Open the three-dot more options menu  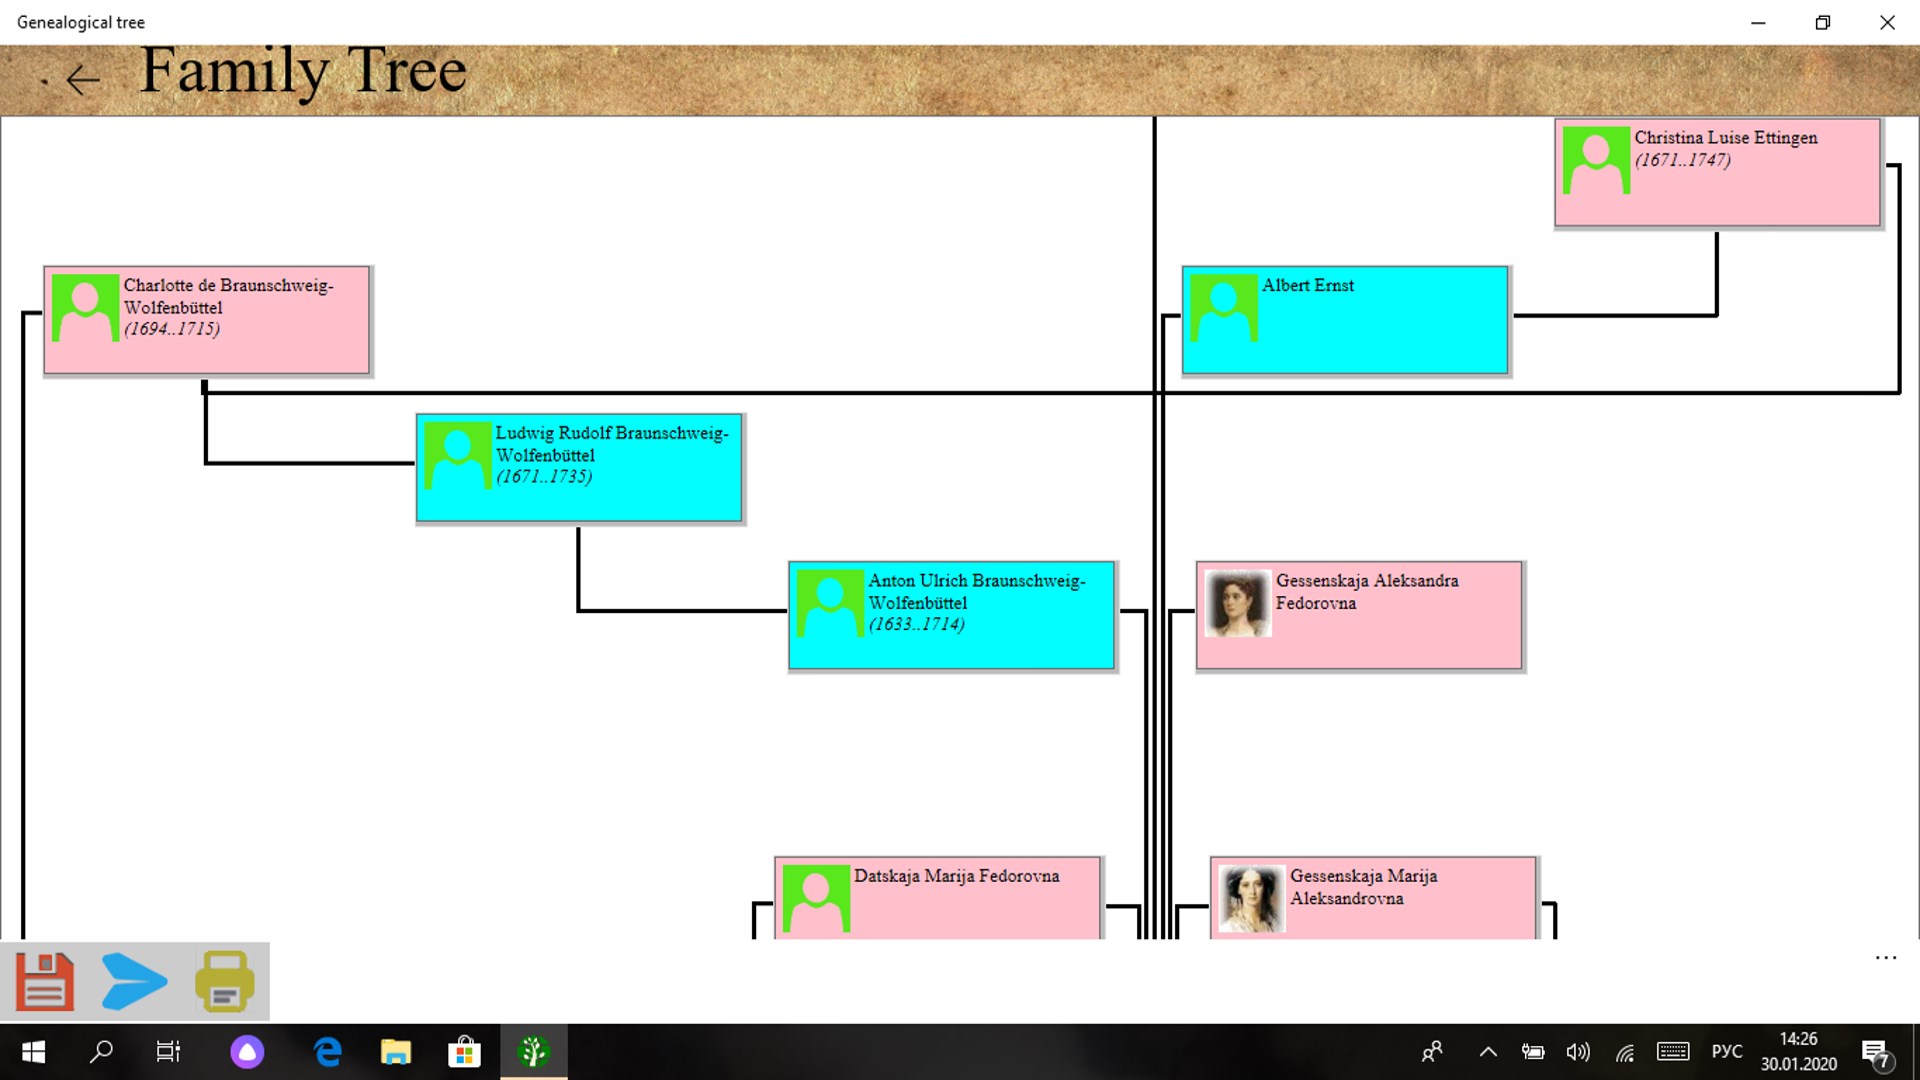click(1885, 958)
